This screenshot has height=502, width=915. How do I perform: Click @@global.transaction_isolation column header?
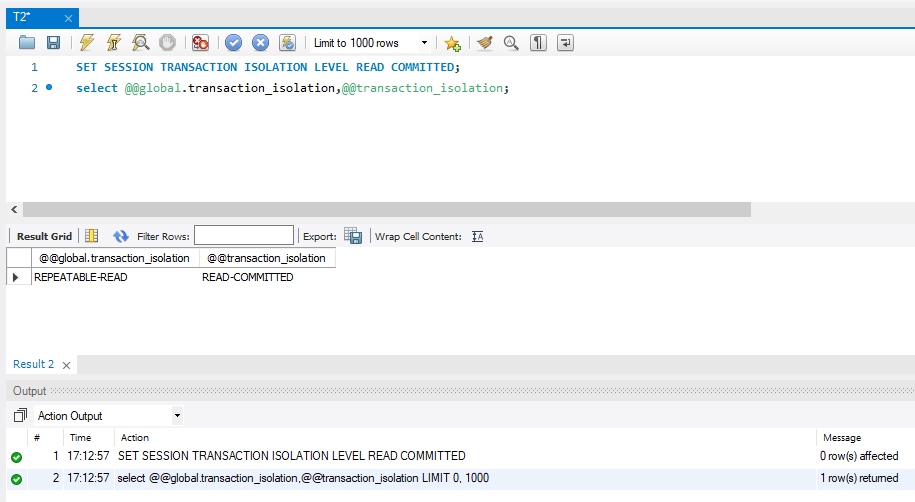(x=115, y=258)
